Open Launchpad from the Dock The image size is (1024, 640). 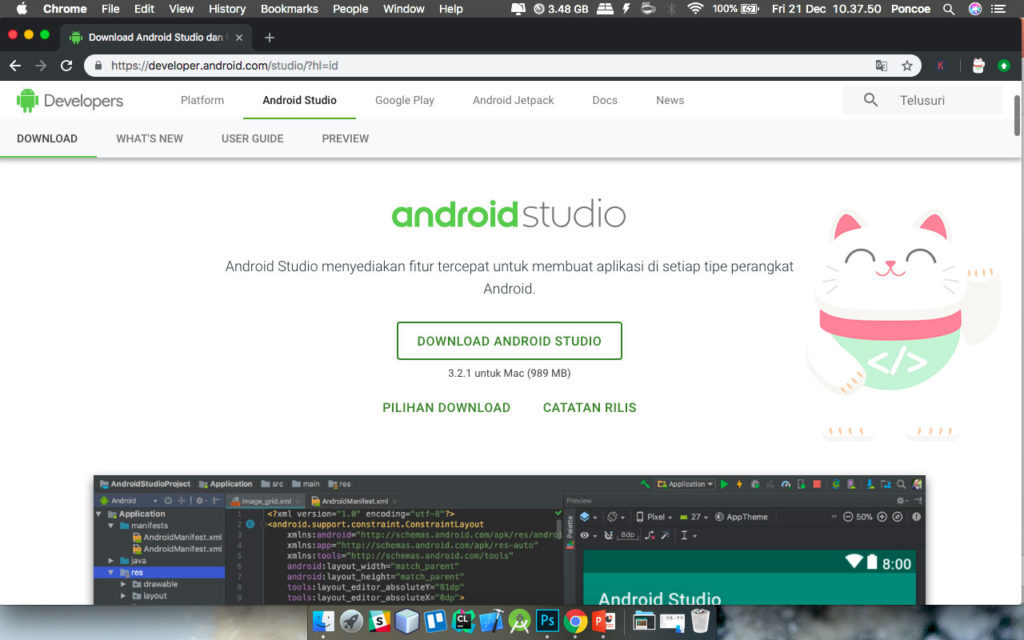click(351, 621)
